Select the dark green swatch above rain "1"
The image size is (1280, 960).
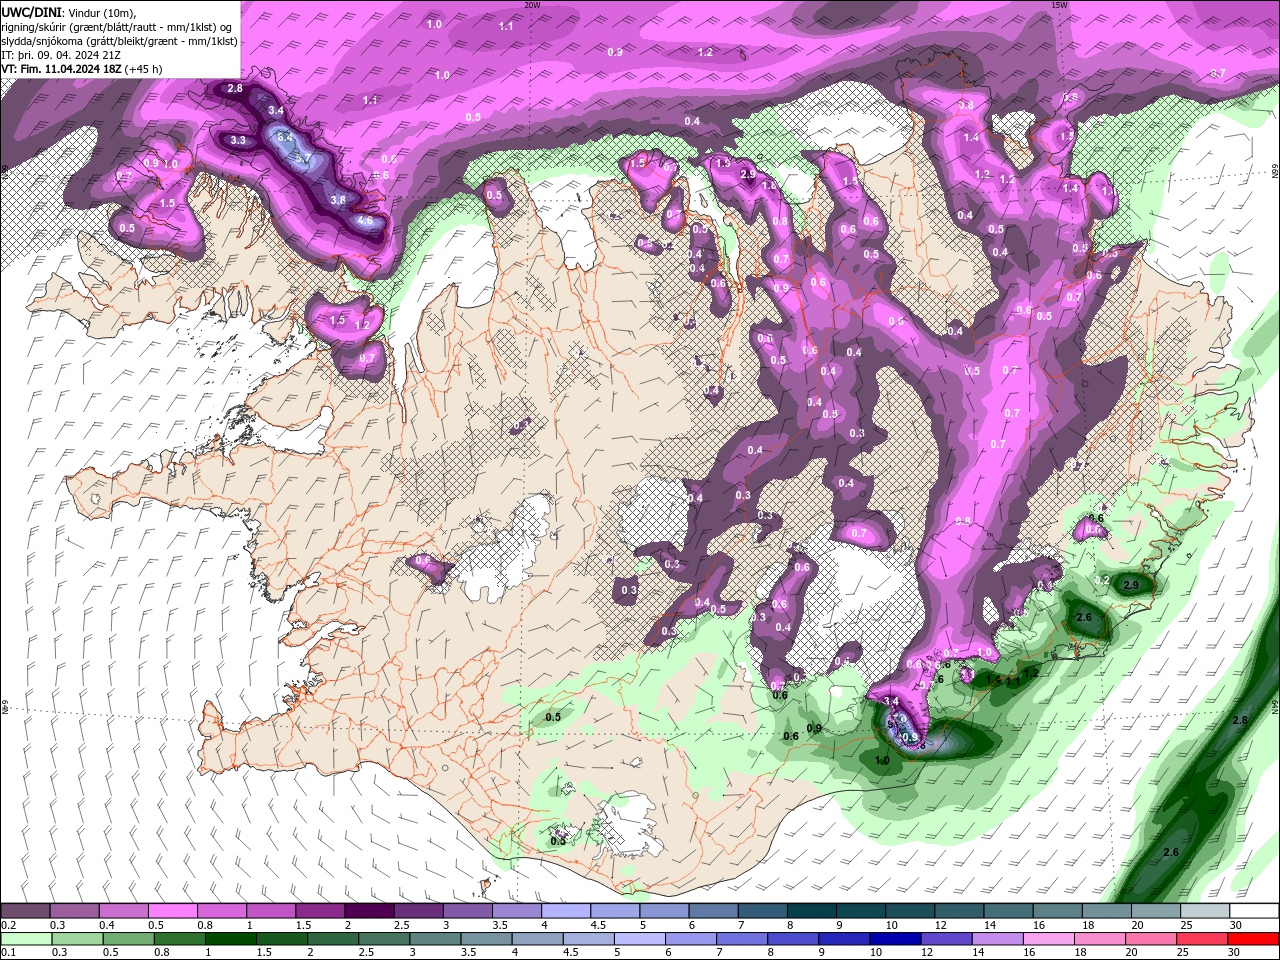[x=231, y=939]
